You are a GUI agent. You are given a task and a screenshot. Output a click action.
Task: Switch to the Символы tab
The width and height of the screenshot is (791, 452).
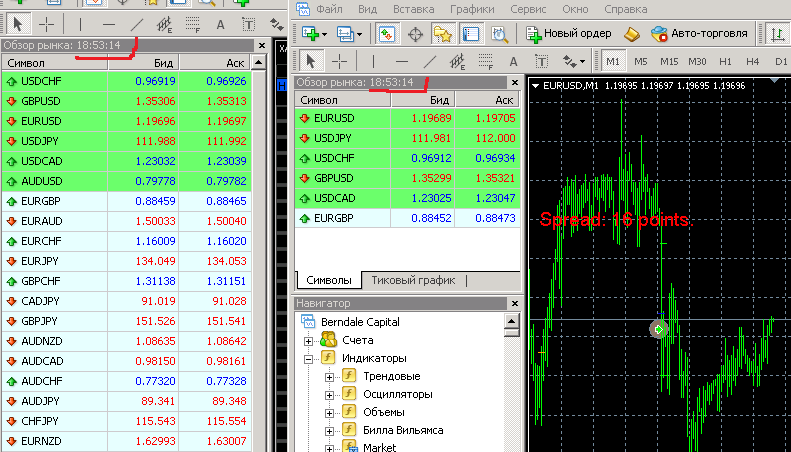(x=328, y=280)
